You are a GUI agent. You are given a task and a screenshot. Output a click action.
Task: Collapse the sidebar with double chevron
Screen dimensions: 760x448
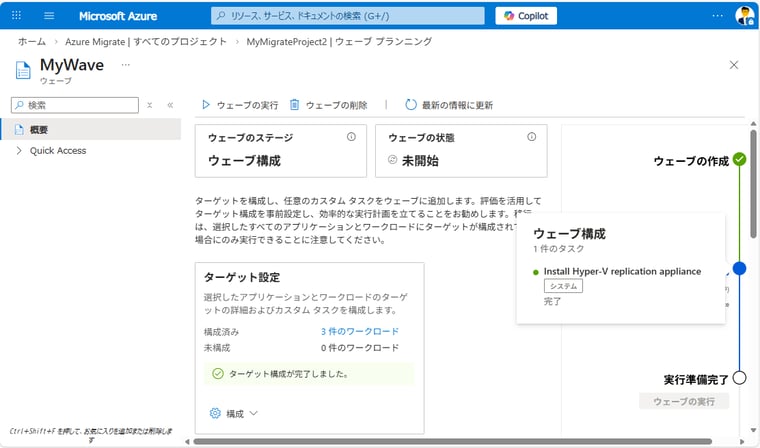[x=170, y=105]
